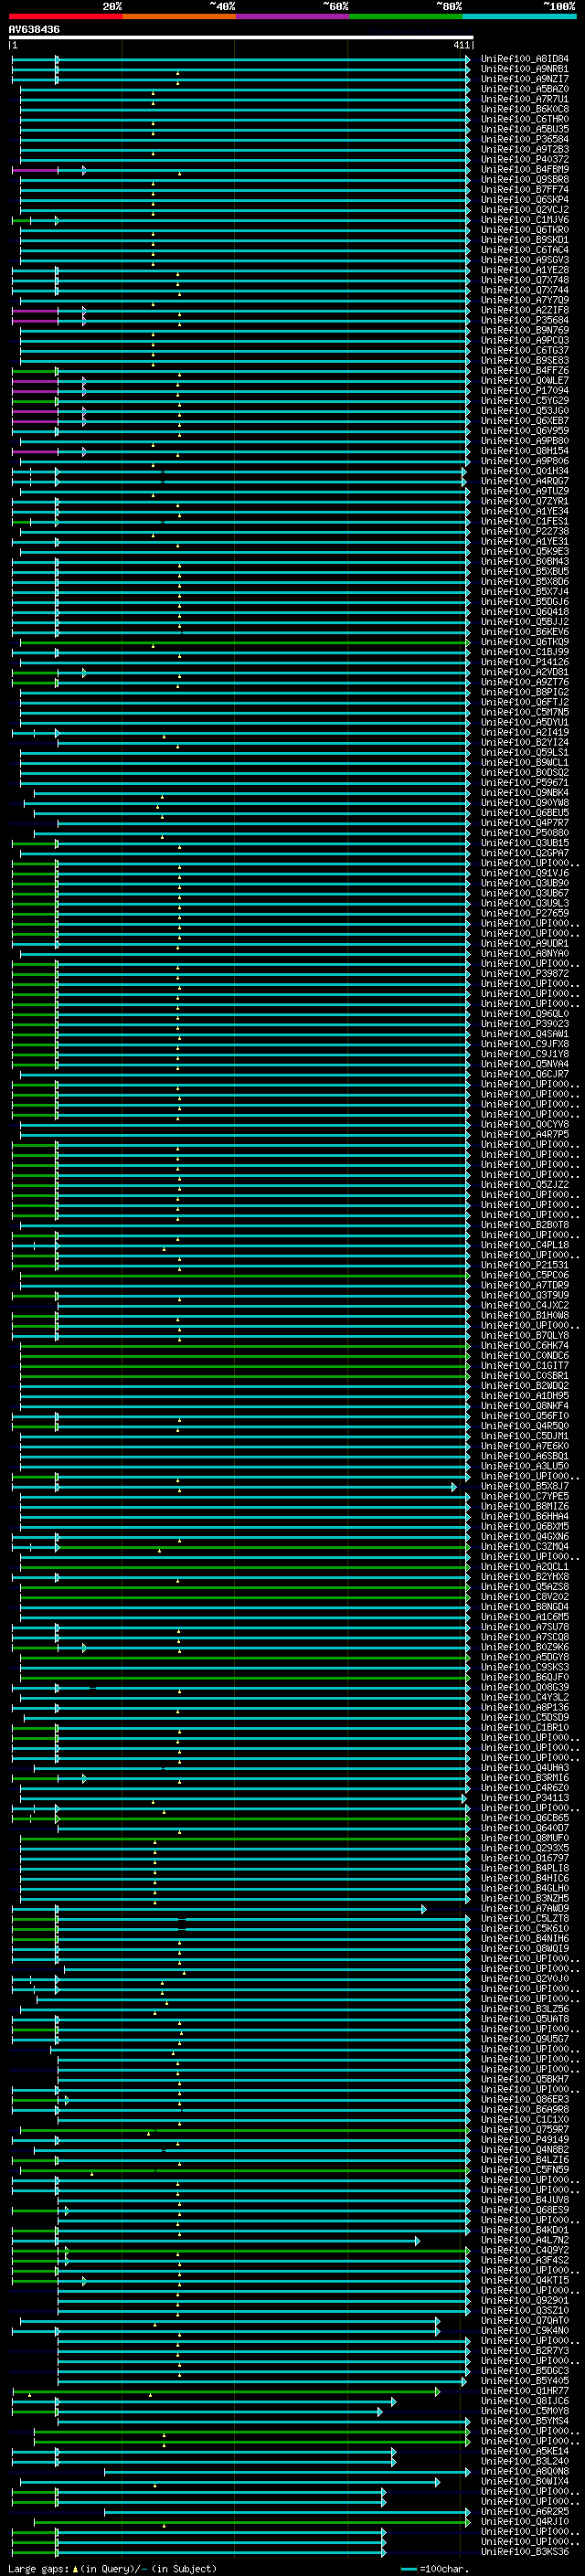This screenshot has height=2576, width=585.
Task: Select label UniRef100_C5PC06
Action: pos(525,1275)
